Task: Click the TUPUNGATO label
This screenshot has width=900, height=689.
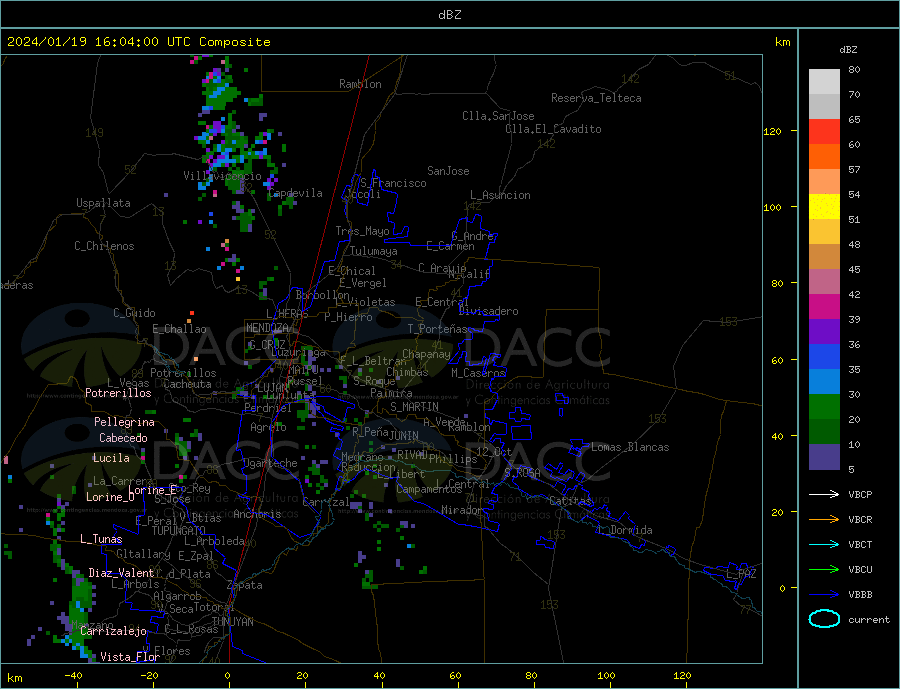Action: [x=178, y=531]
